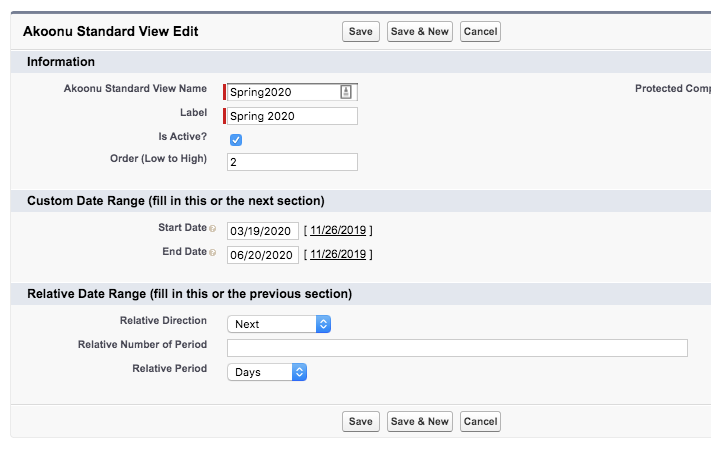Click the Relative Direction label
The image size is (711, 455).
click(163, 320)
